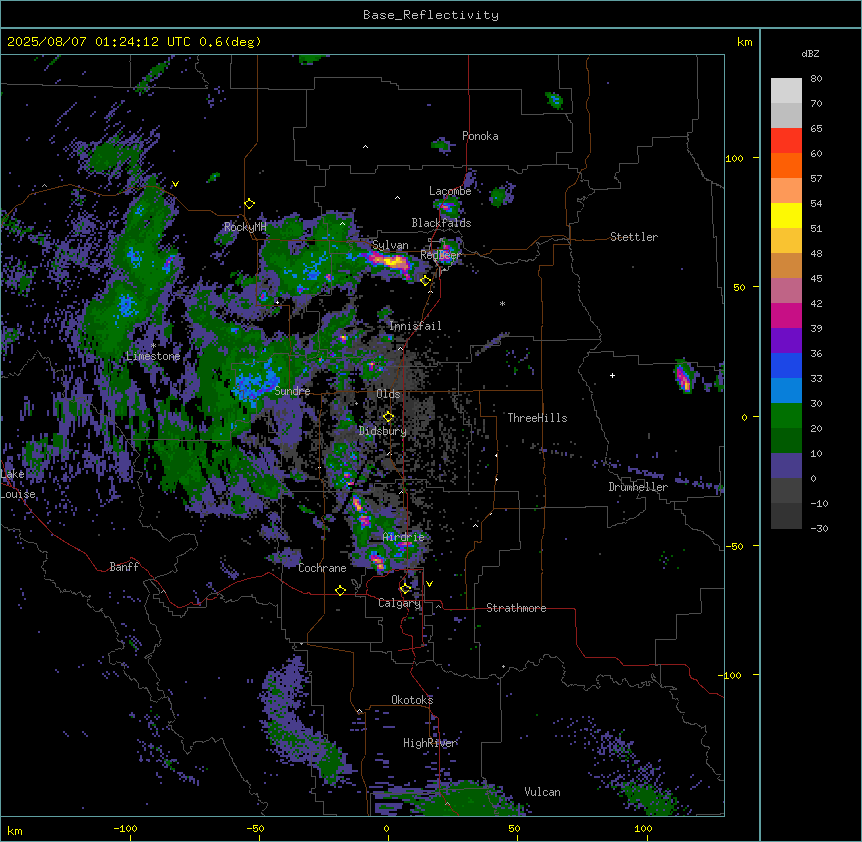Click the Limestone label
862x842 pixels.
click(x=153, y=356)
